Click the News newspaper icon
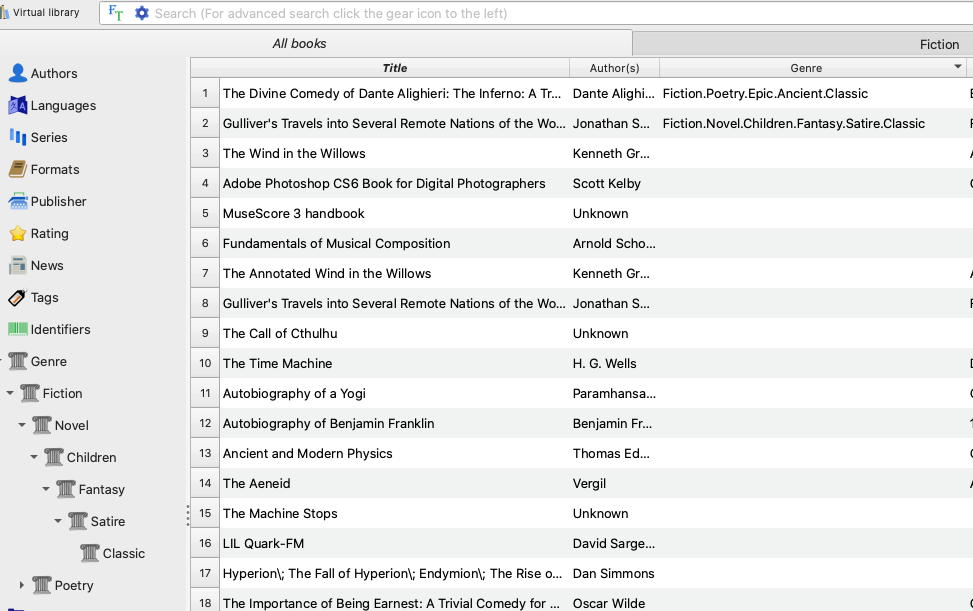 pyautogui.click(x=17, y=265)
